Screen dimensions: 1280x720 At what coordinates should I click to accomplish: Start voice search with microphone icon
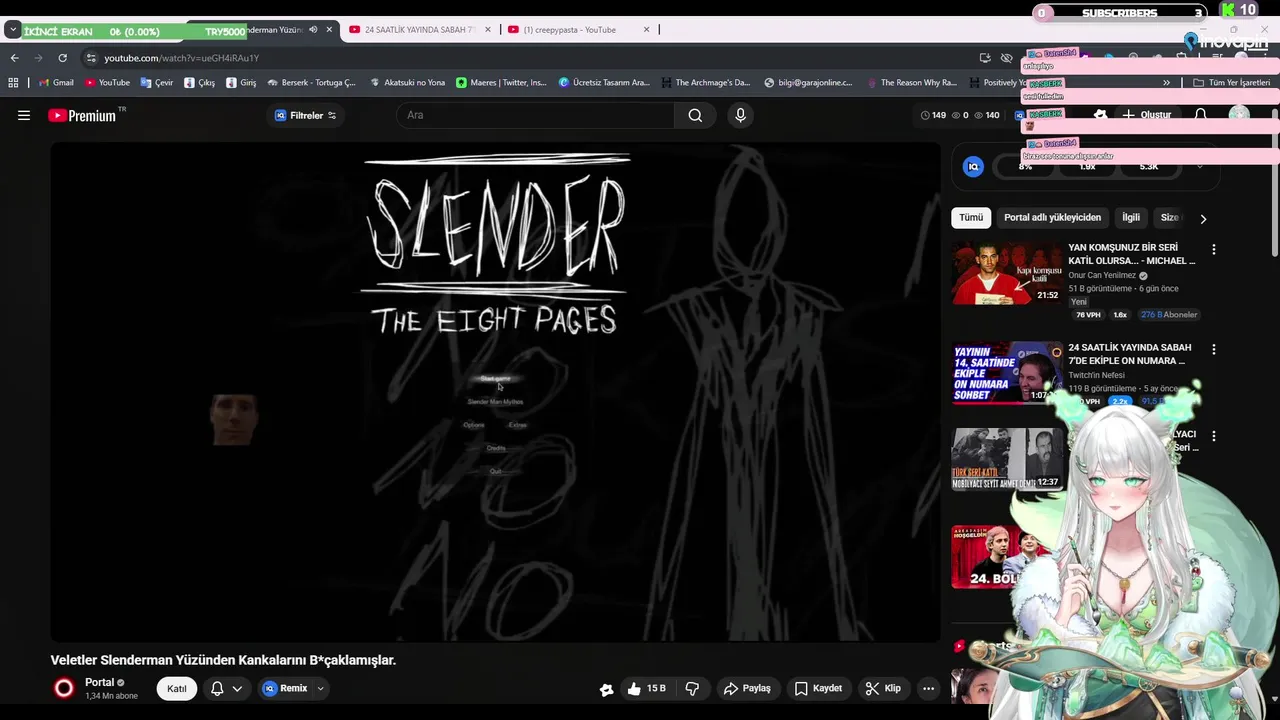coord(740,115)
